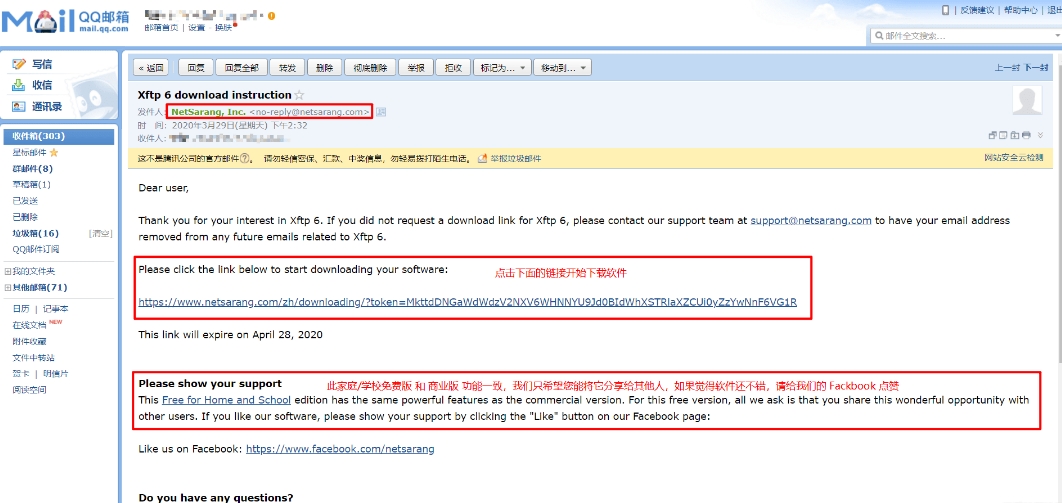Screen dimensions: 1062x503
Task: Click the mobile phone icon in header
Action: tap(946, 9)
